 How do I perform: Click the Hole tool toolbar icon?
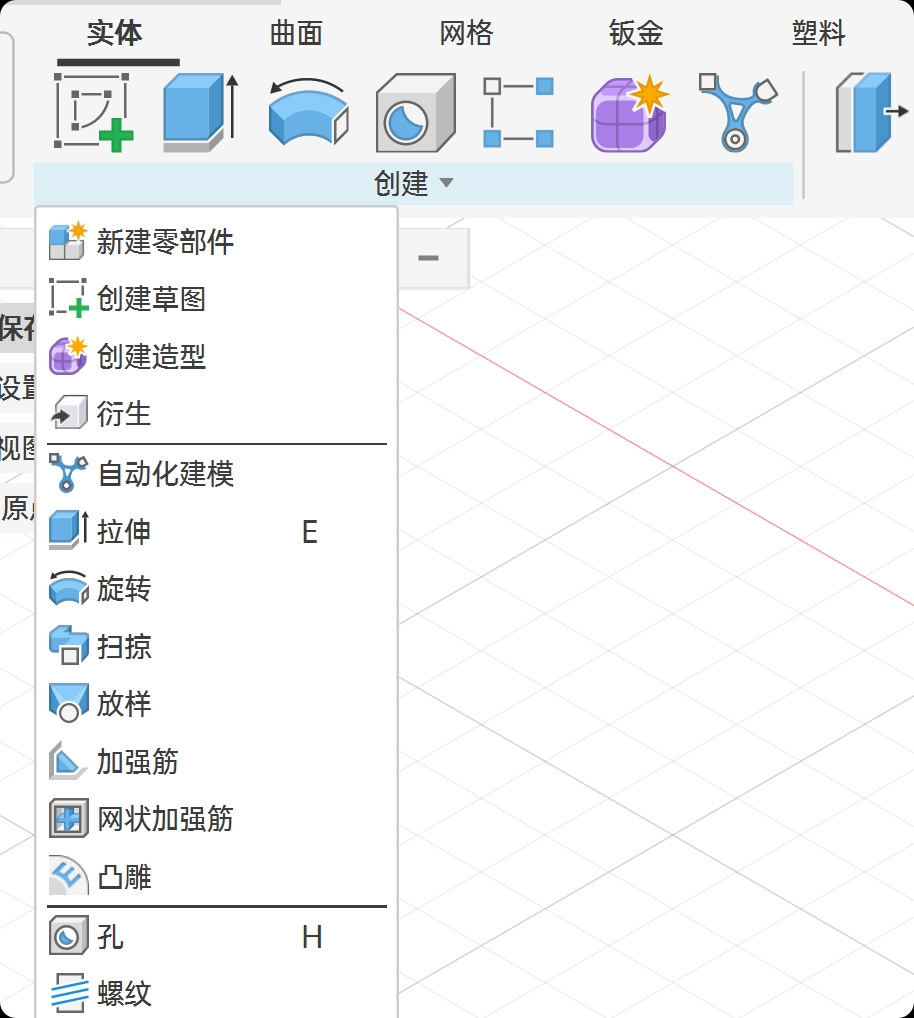point(415,112)
